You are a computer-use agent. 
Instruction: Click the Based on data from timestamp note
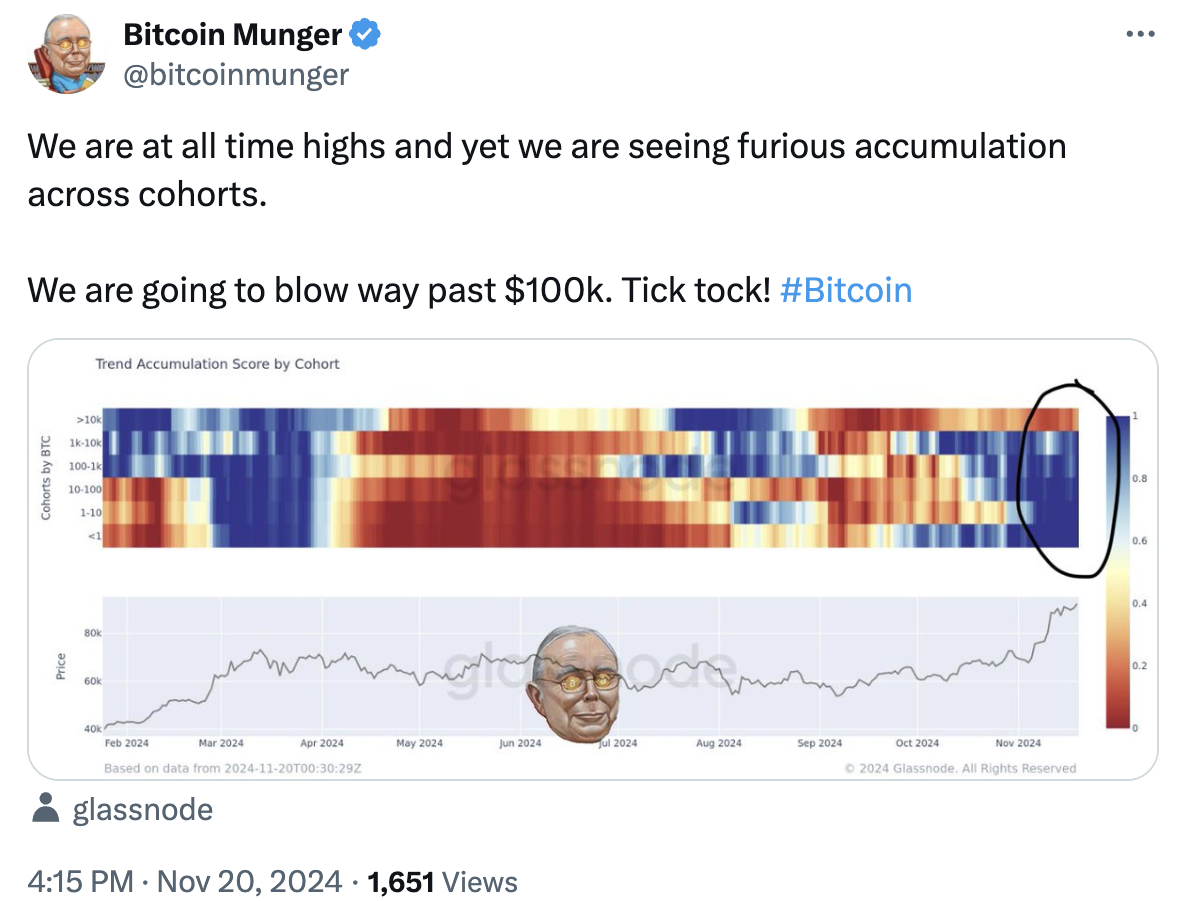233,768
